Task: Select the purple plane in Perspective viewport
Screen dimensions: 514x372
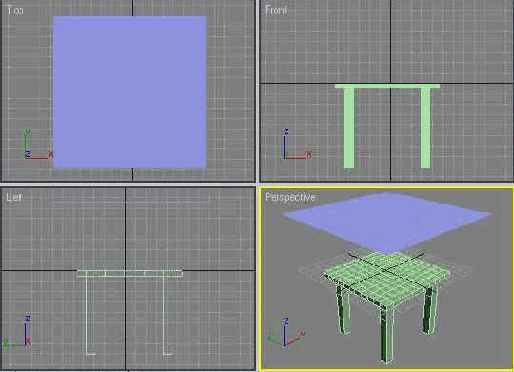Action: point(387,221)
